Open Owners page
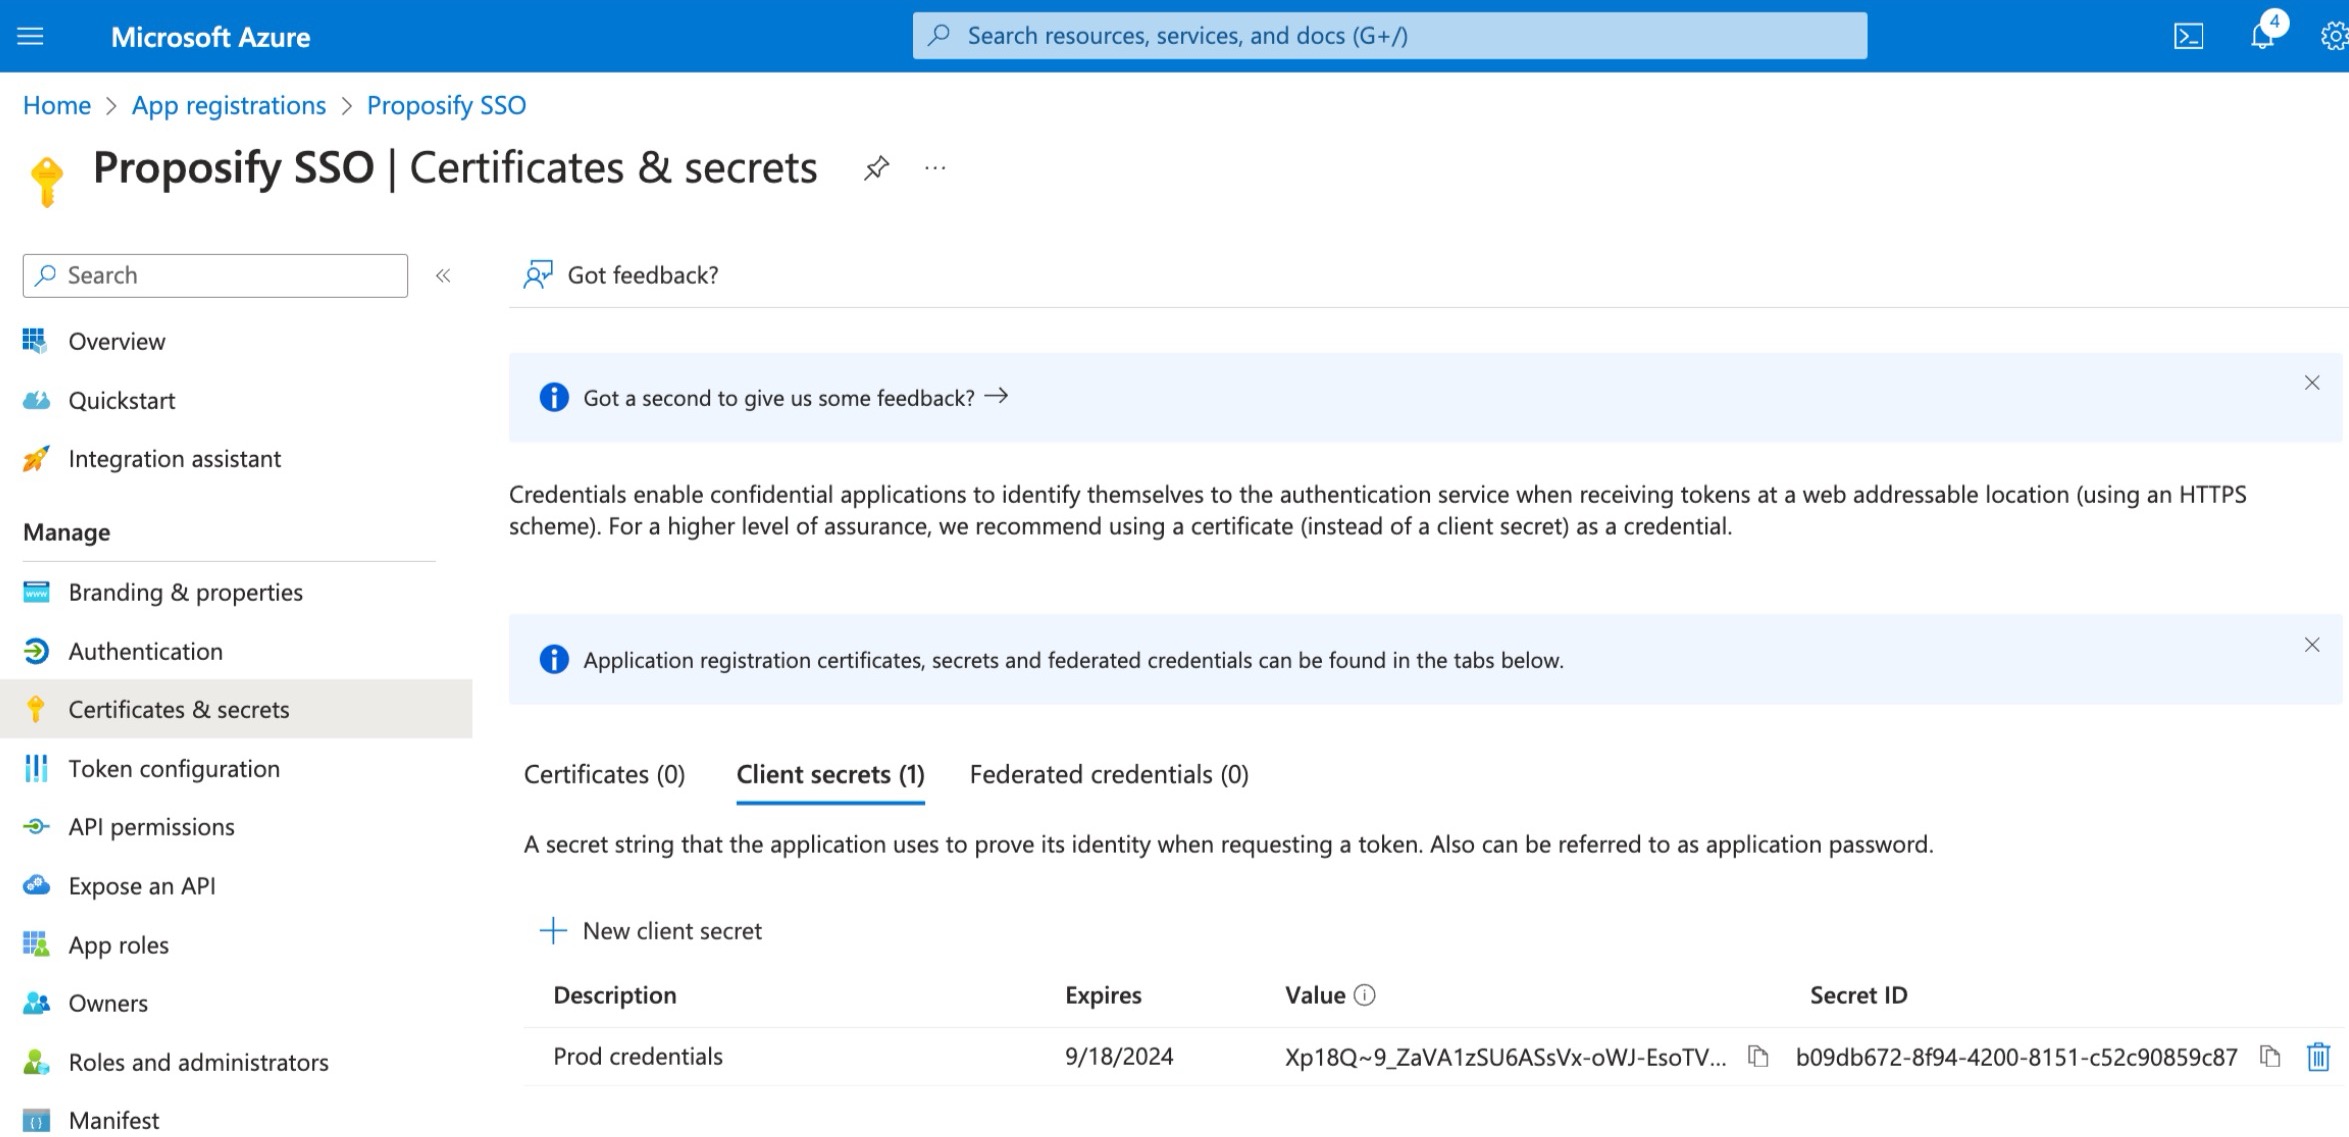This screenshot has width=2349, height=1137. (108, 1003)
